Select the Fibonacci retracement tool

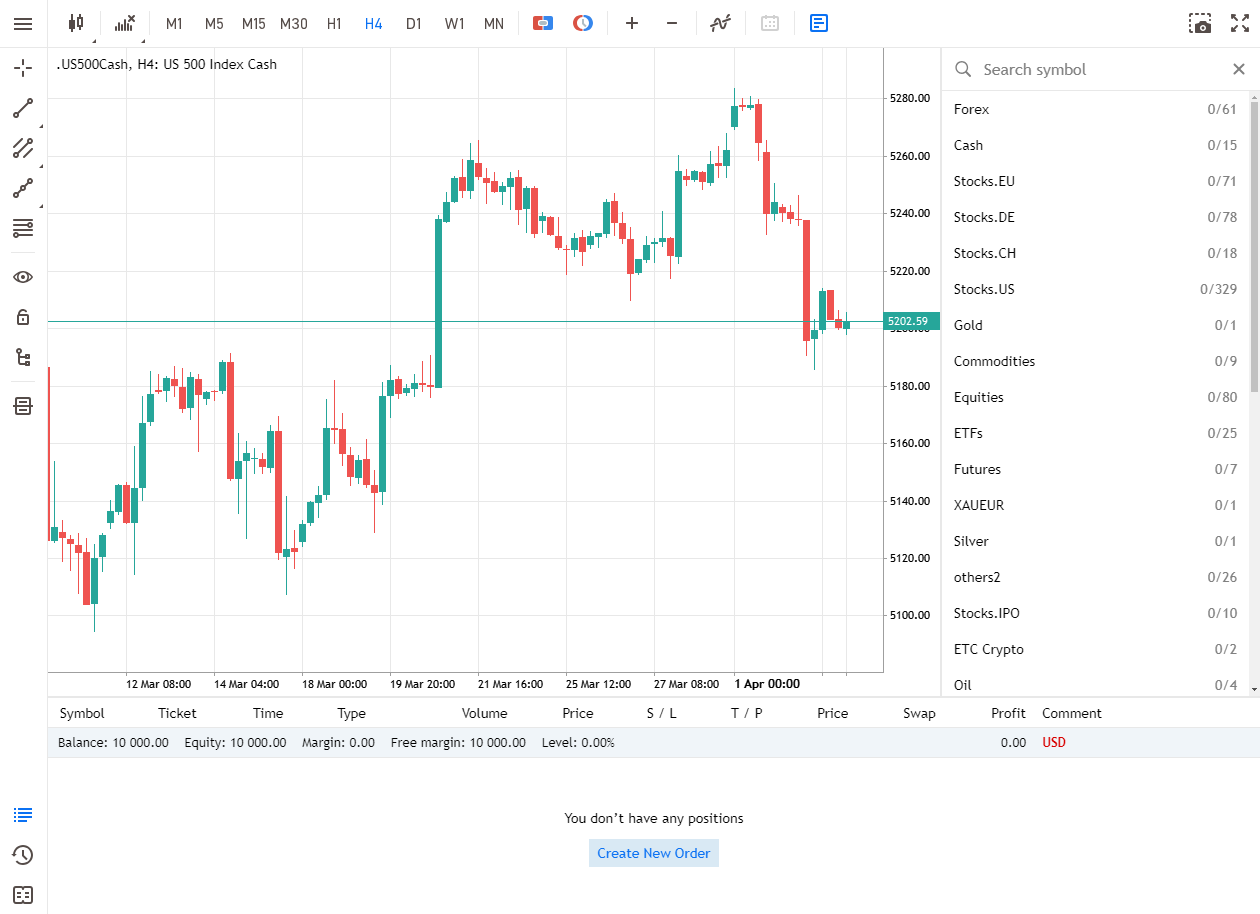coord(23,228)
